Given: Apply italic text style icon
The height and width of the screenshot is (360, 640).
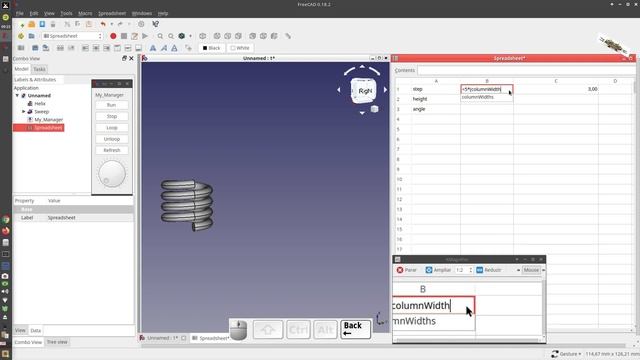Looking at the screenshot, I should pos(164,48).
